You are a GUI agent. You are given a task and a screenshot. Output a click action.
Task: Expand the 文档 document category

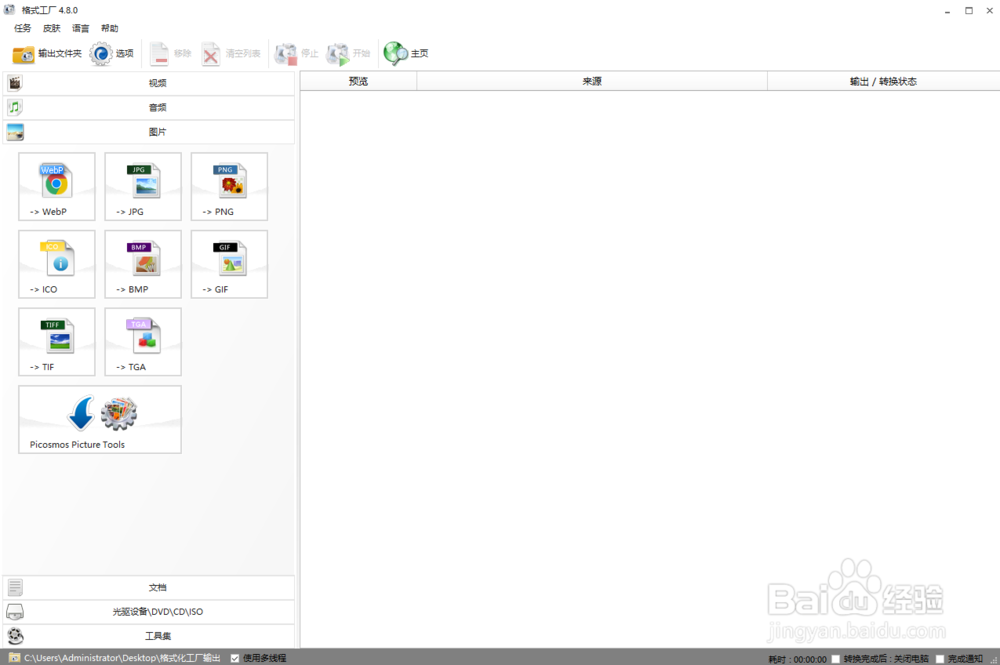(x=149, y=587)
